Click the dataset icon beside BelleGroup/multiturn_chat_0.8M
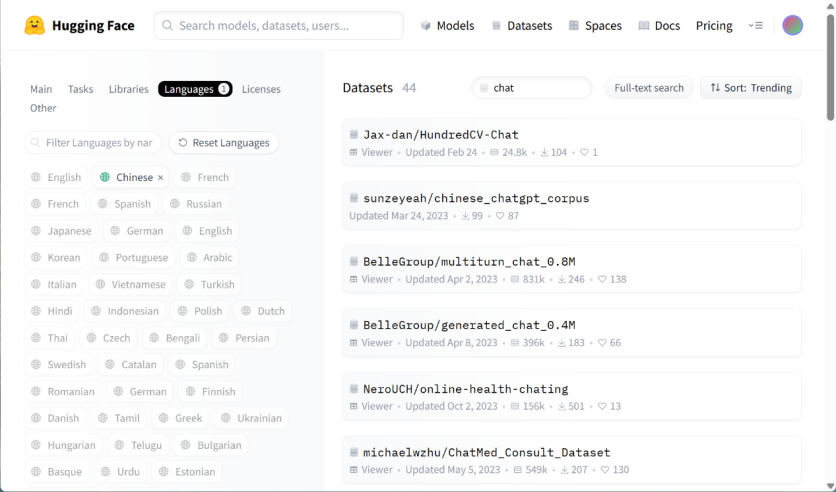The width and height of the screenshot is (836, 492). 353,261
